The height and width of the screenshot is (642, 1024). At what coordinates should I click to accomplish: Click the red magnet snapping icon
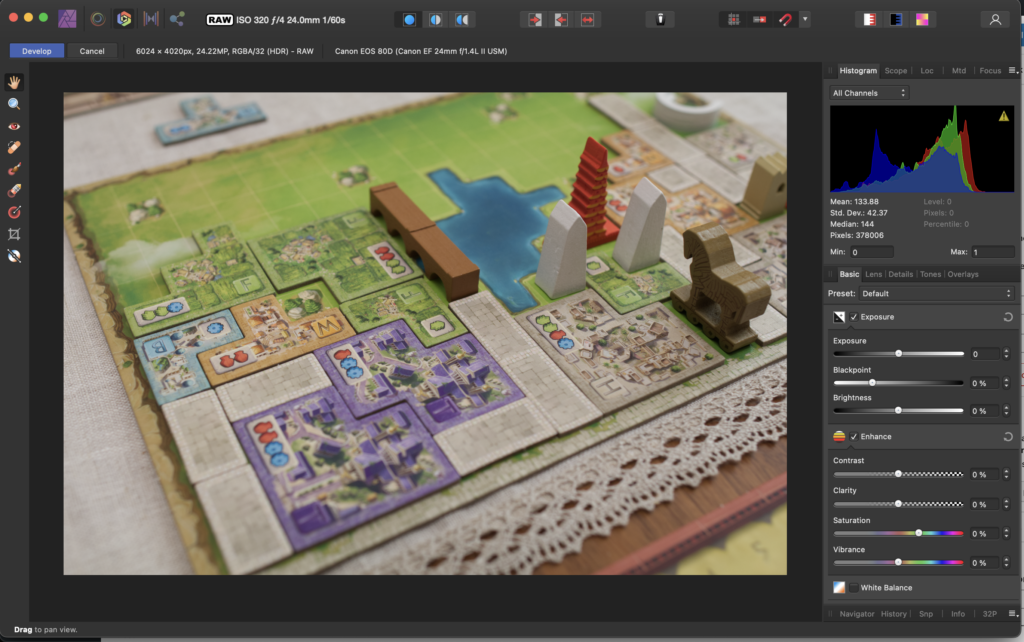[785, 20]
